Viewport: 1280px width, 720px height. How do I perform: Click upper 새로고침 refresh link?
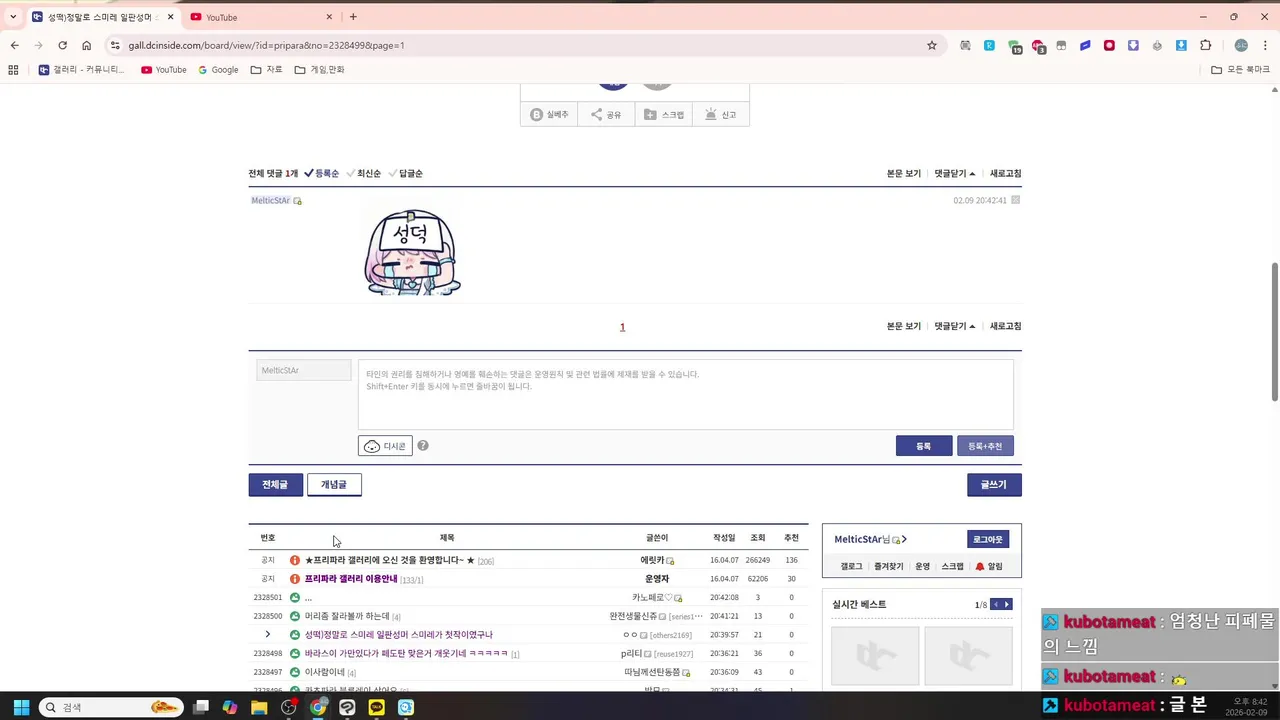(1005, 173)
